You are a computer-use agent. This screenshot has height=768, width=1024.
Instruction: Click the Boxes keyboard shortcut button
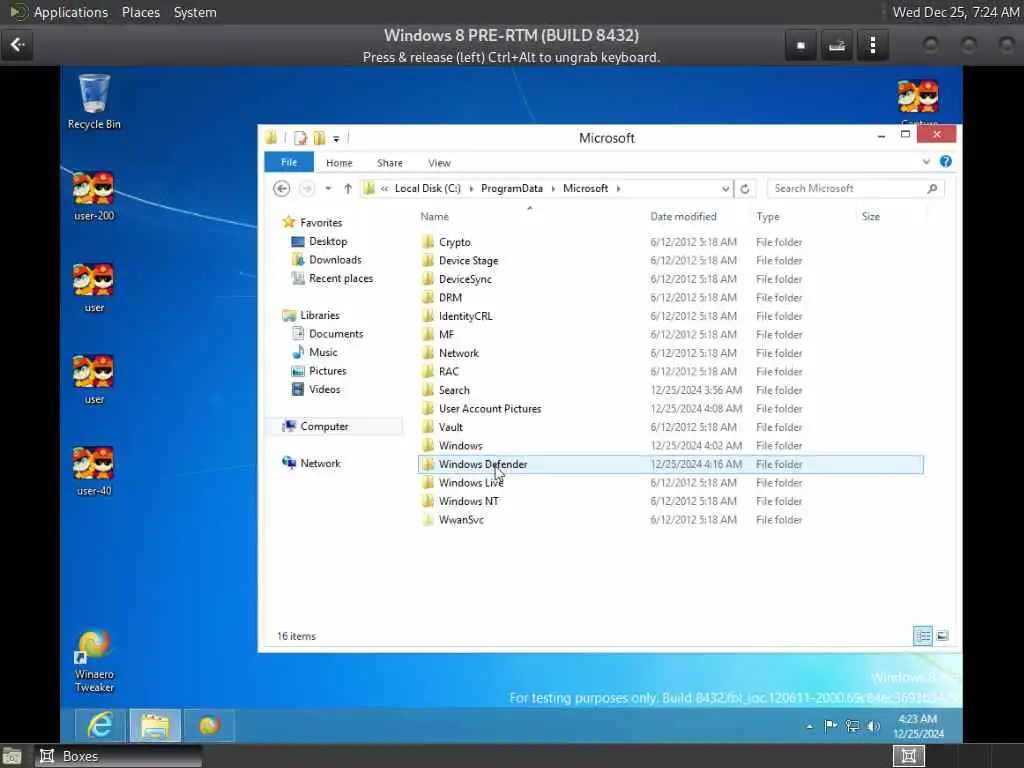tap(837, 45)
